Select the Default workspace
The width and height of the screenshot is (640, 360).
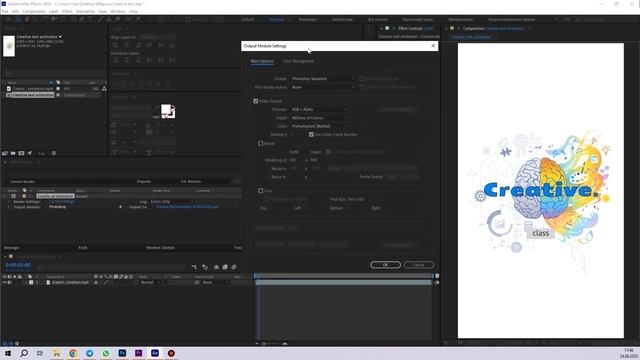247,20
